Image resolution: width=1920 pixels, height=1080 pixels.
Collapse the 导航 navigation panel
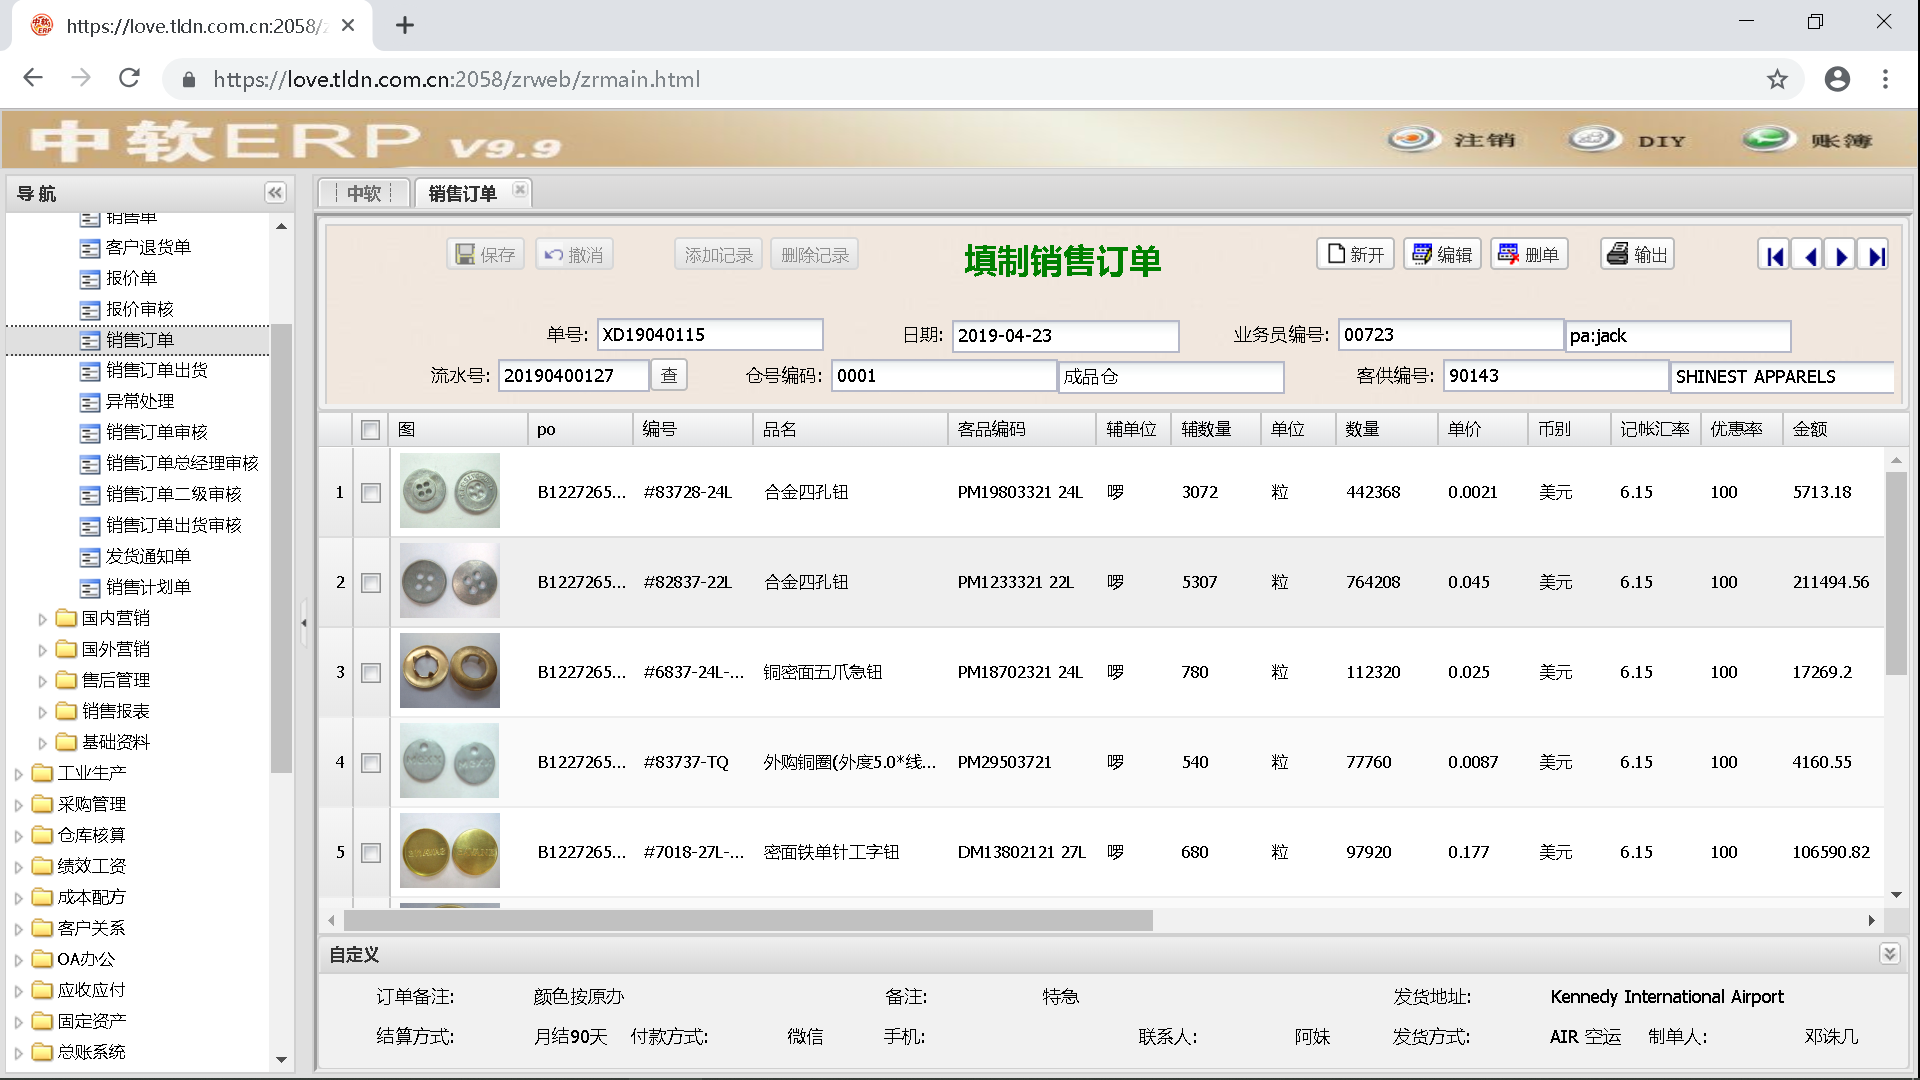275,193
